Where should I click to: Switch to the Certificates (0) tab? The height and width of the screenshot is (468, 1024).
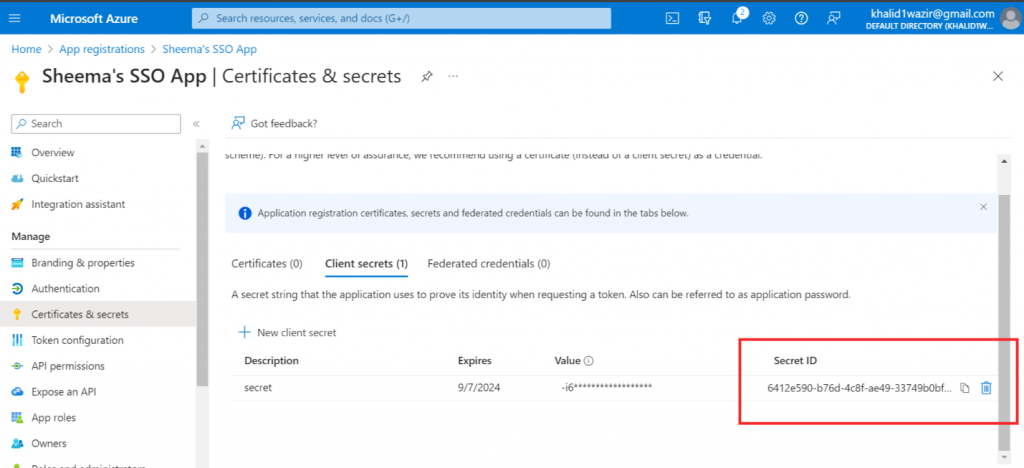point(267,264)
